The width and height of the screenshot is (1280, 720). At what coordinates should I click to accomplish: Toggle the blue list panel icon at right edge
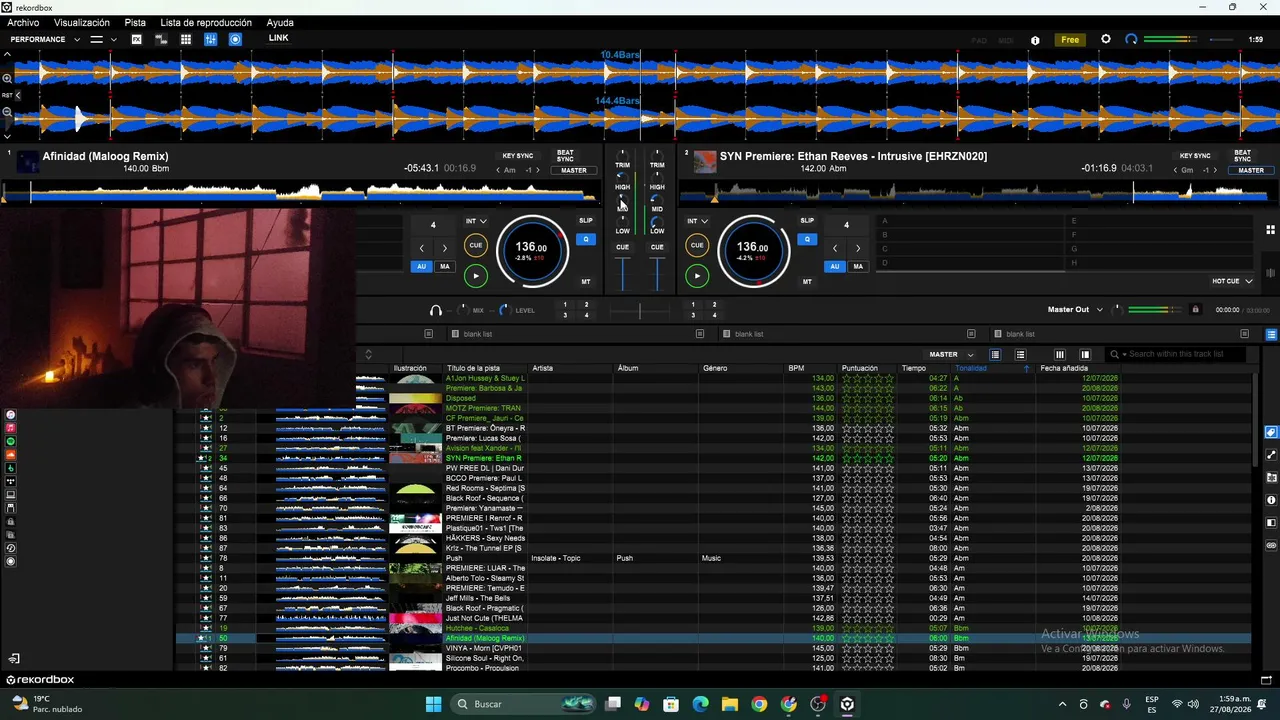click(1271, 334)
